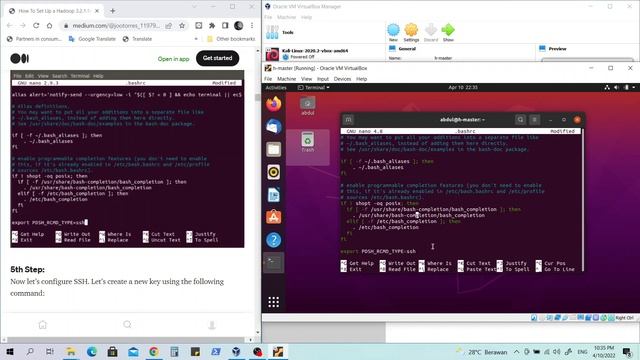
Task: Click the terminal new tab button
Action: click(x=348, y=120)
